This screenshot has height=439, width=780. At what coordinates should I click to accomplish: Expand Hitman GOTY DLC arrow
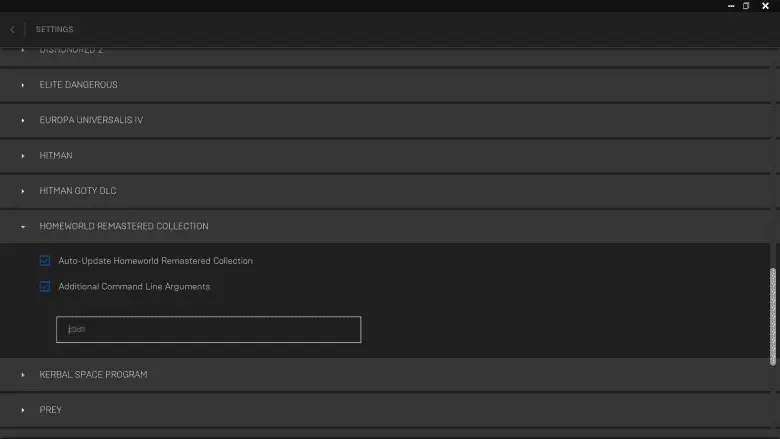pos(23,191)
